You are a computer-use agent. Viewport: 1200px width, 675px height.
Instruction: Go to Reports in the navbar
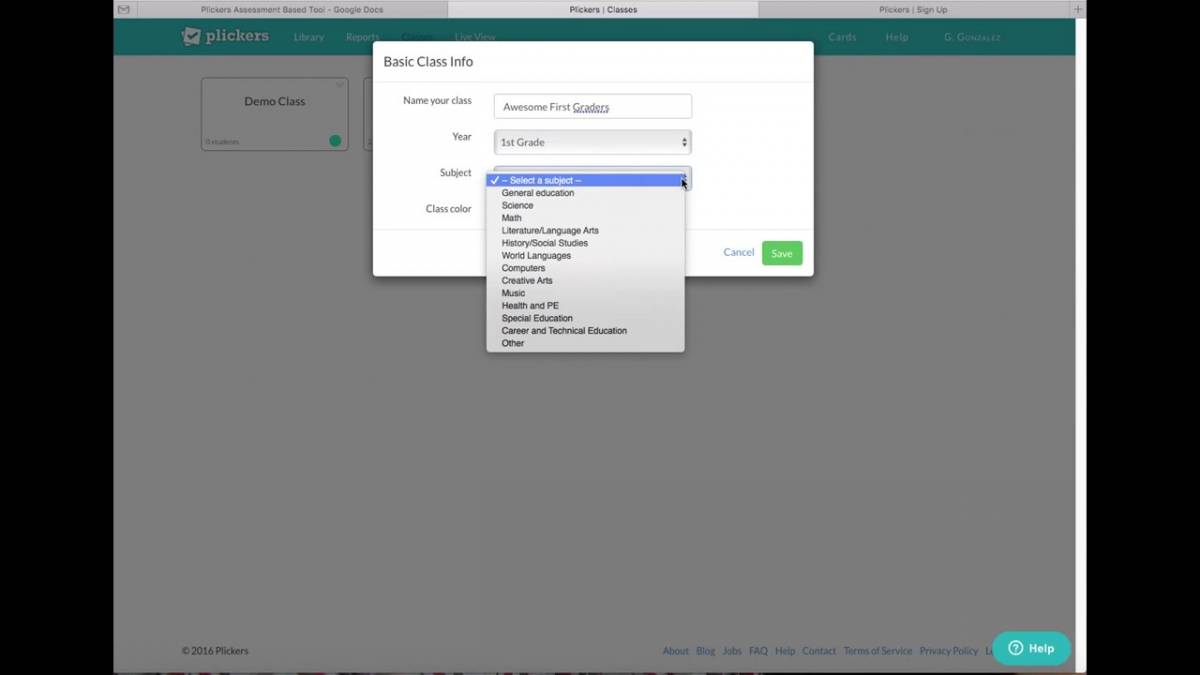(362, 37)
